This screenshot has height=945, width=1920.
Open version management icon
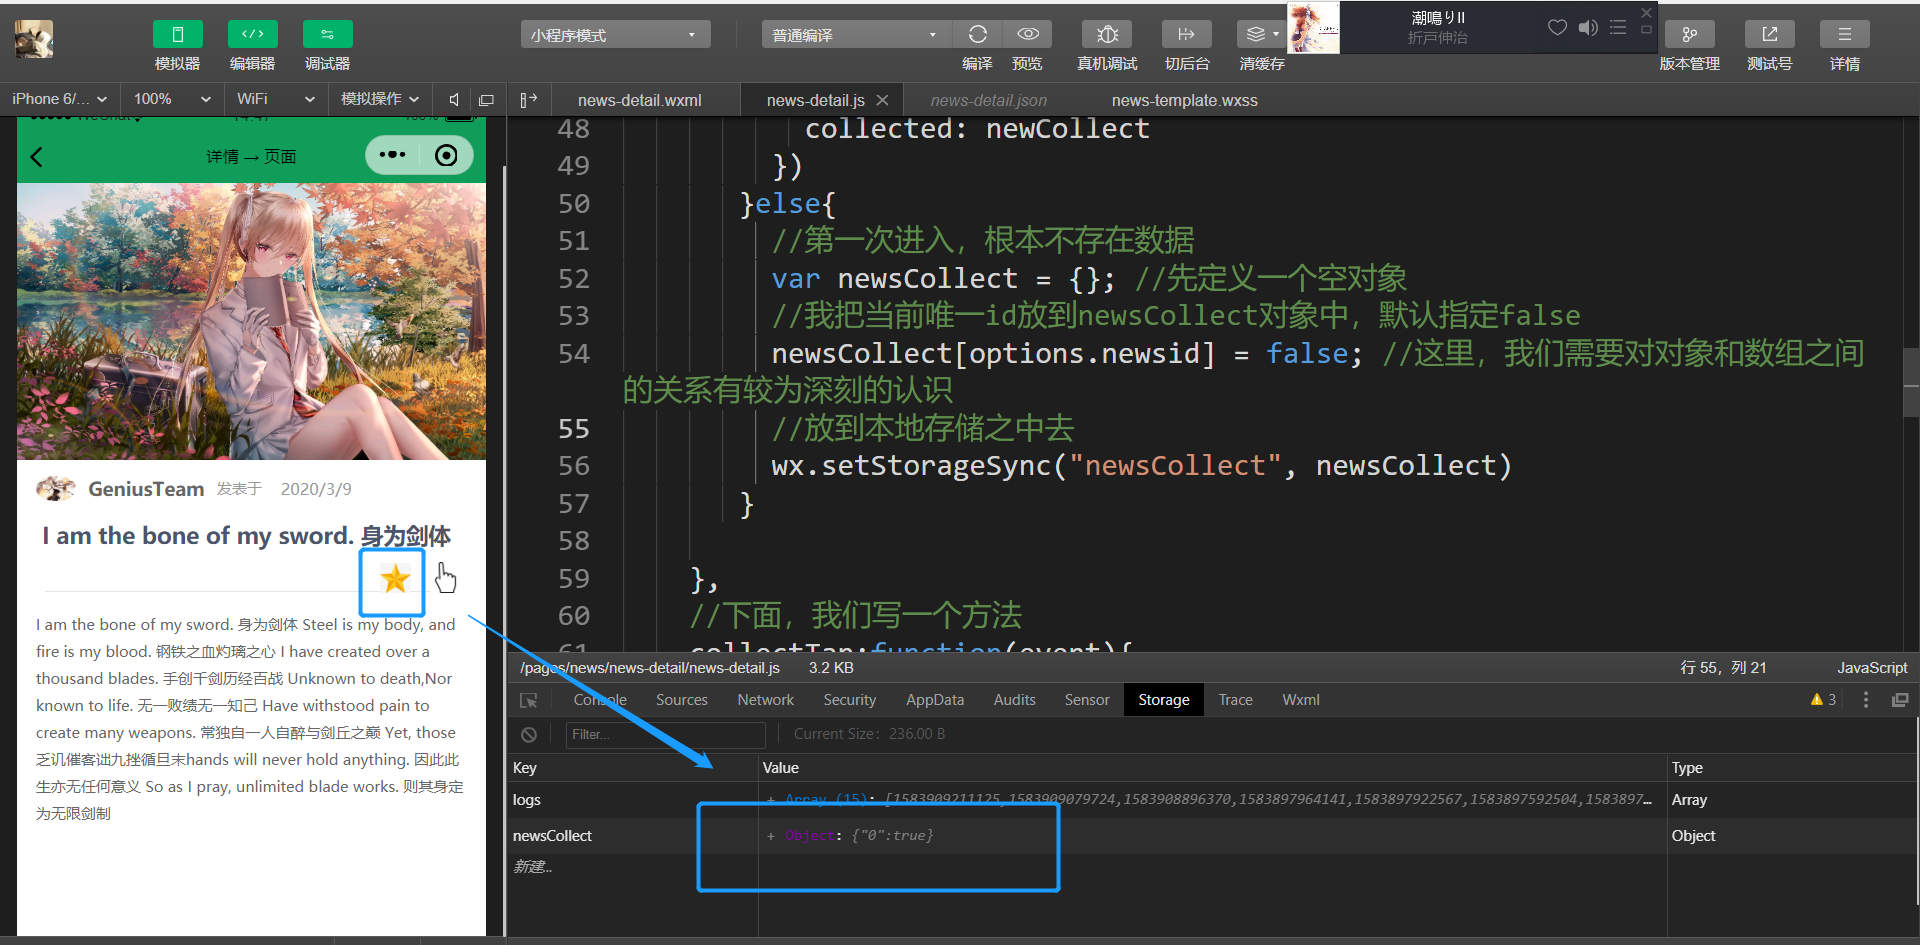click(1690, 34)
